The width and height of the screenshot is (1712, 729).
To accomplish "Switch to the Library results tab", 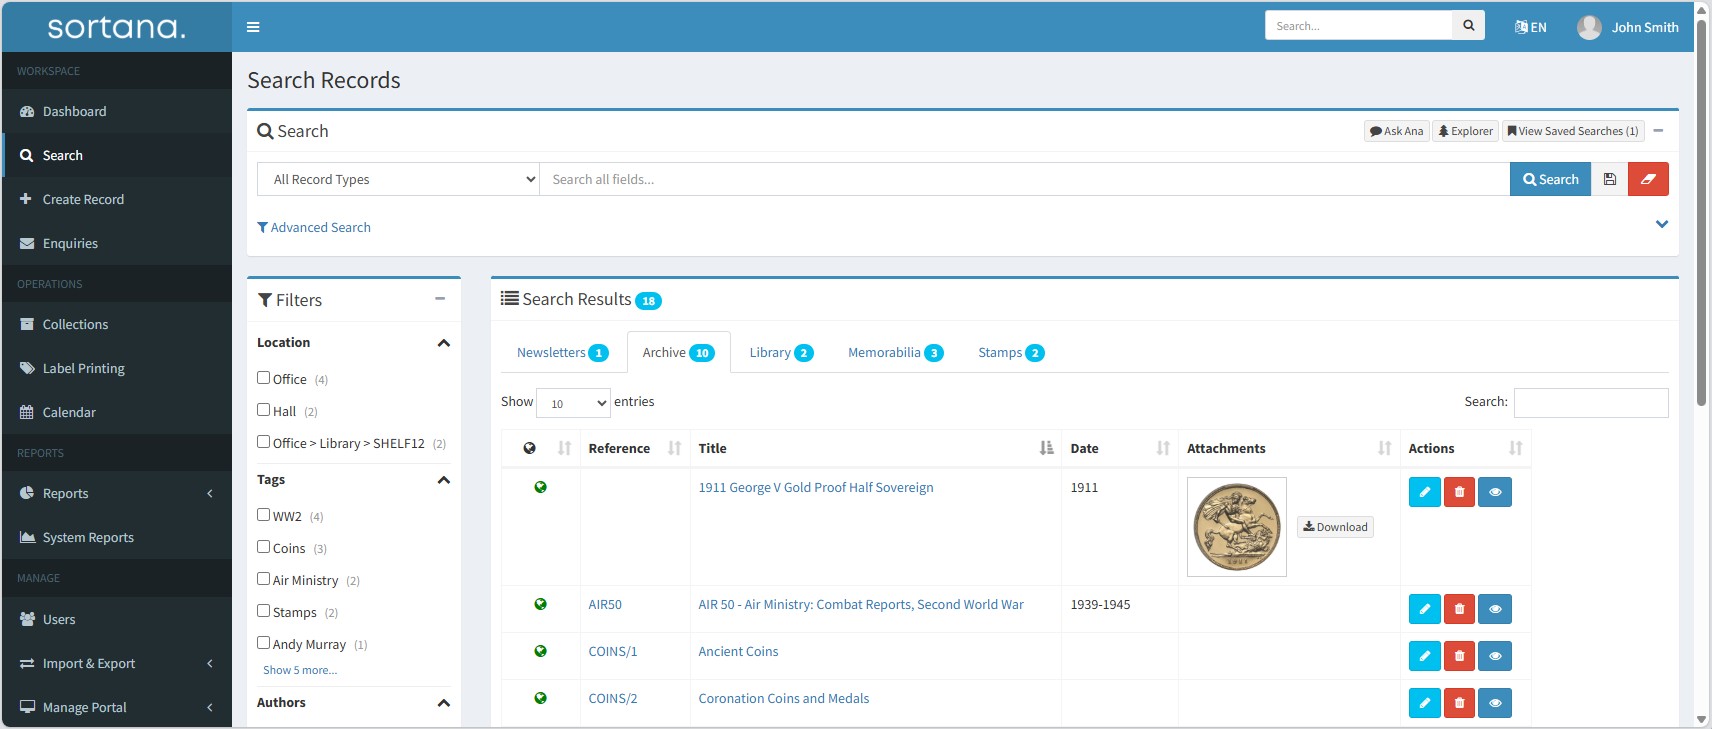I will click(781, 353).
